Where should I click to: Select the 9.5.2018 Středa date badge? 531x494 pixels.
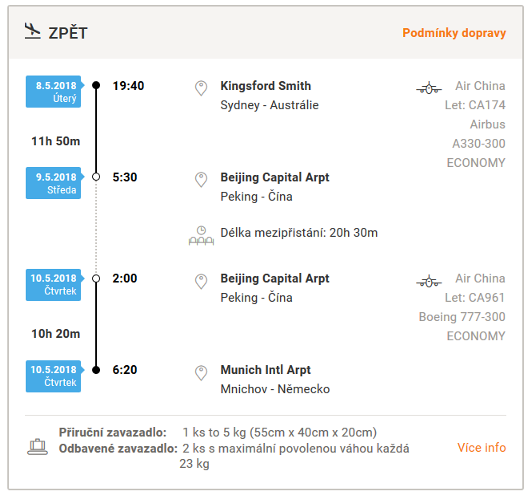click(x=55, y=183)
